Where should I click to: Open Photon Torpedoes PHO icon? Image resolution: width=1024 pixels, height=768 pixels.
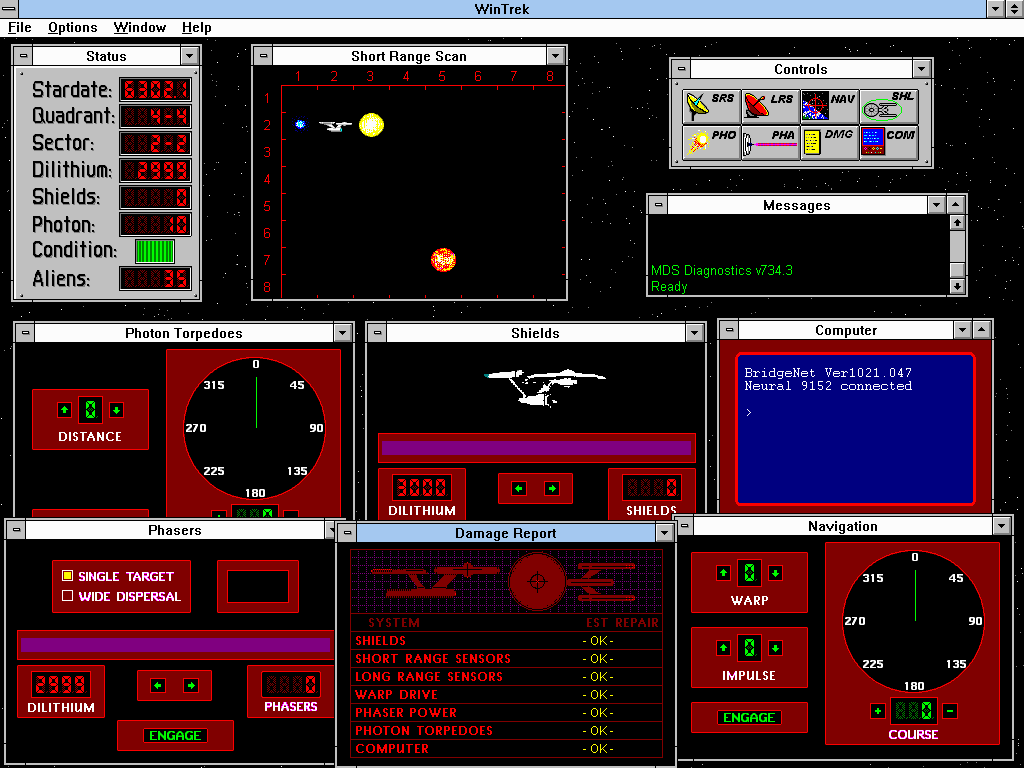711,142
